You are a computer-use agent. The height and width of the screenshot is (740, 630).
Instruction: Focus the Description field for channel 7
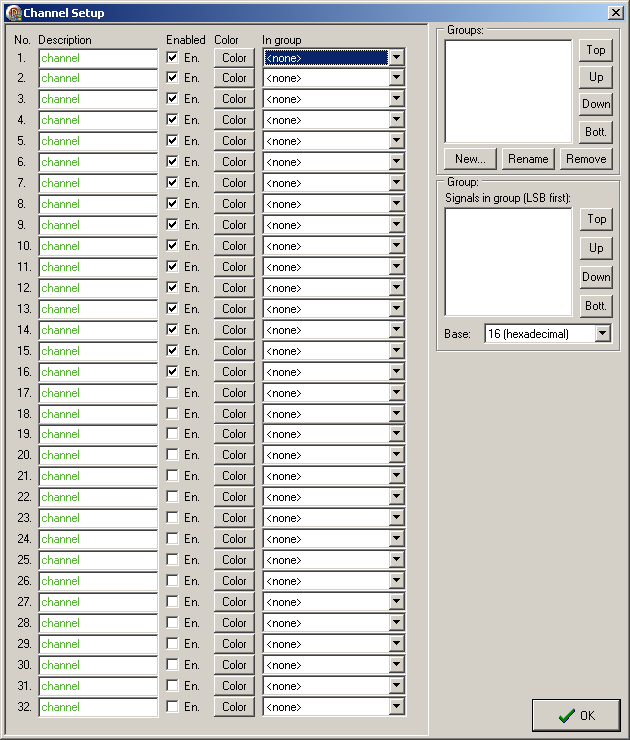(x=98, y=183)
